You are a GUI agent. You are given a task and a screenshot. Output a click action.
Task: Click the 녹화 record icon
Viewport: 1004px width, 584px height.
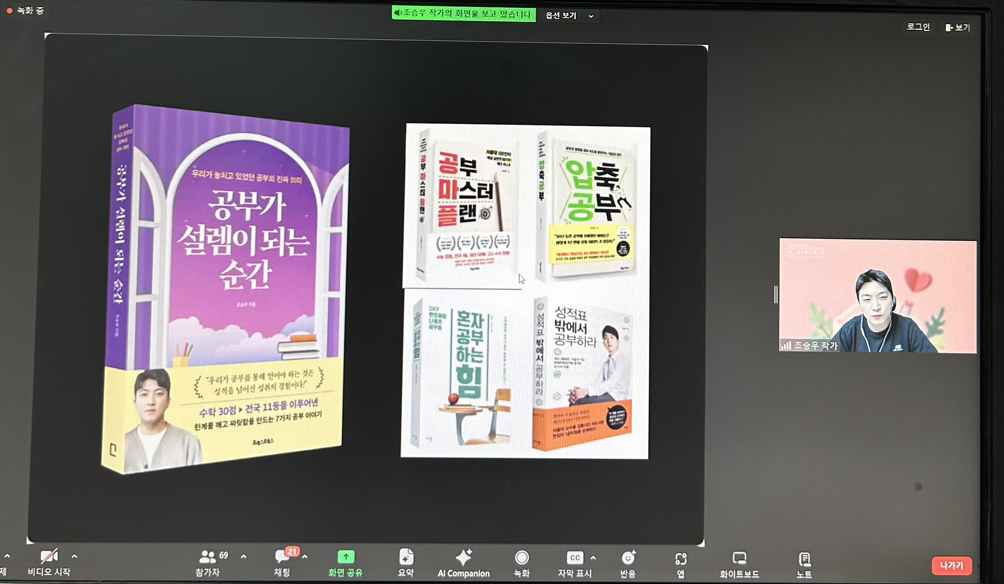coord(522,558)
